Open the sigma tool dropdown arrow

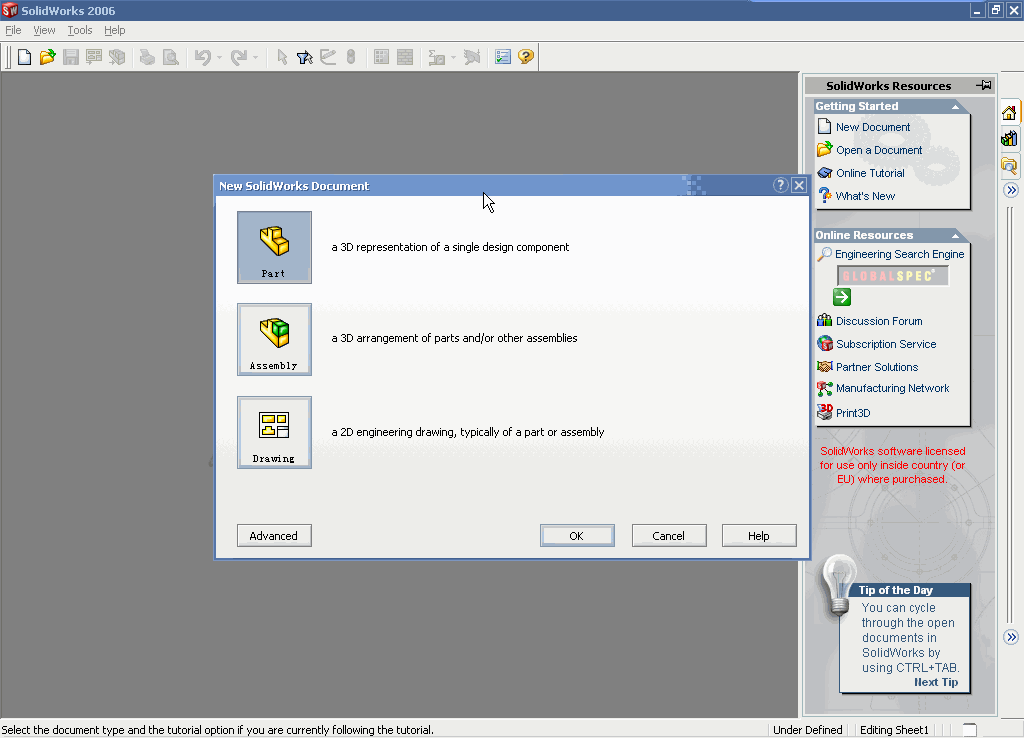point(453,57)
